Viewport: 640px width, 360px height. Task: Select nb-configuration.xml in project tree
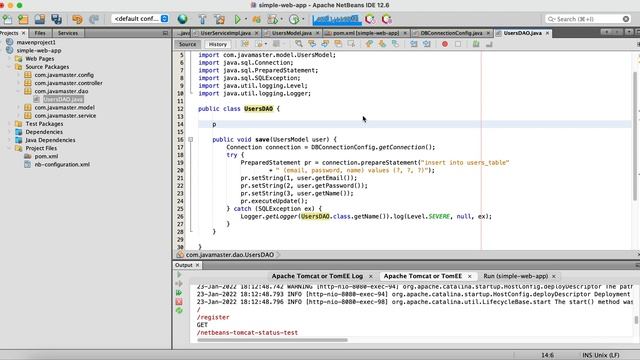click(62, 164)
